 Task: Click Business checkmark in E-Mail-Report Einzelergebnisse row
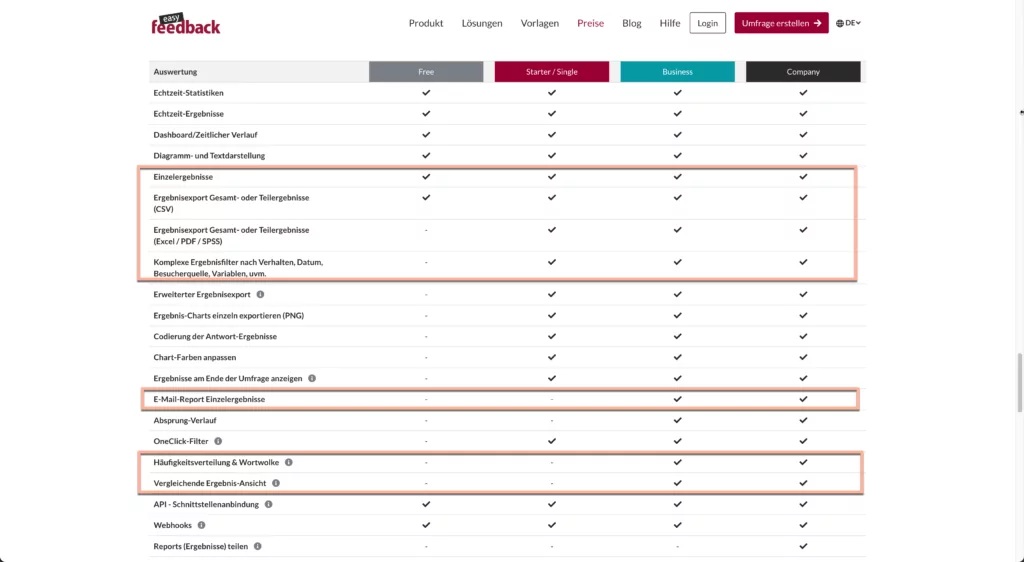[677, 399]
